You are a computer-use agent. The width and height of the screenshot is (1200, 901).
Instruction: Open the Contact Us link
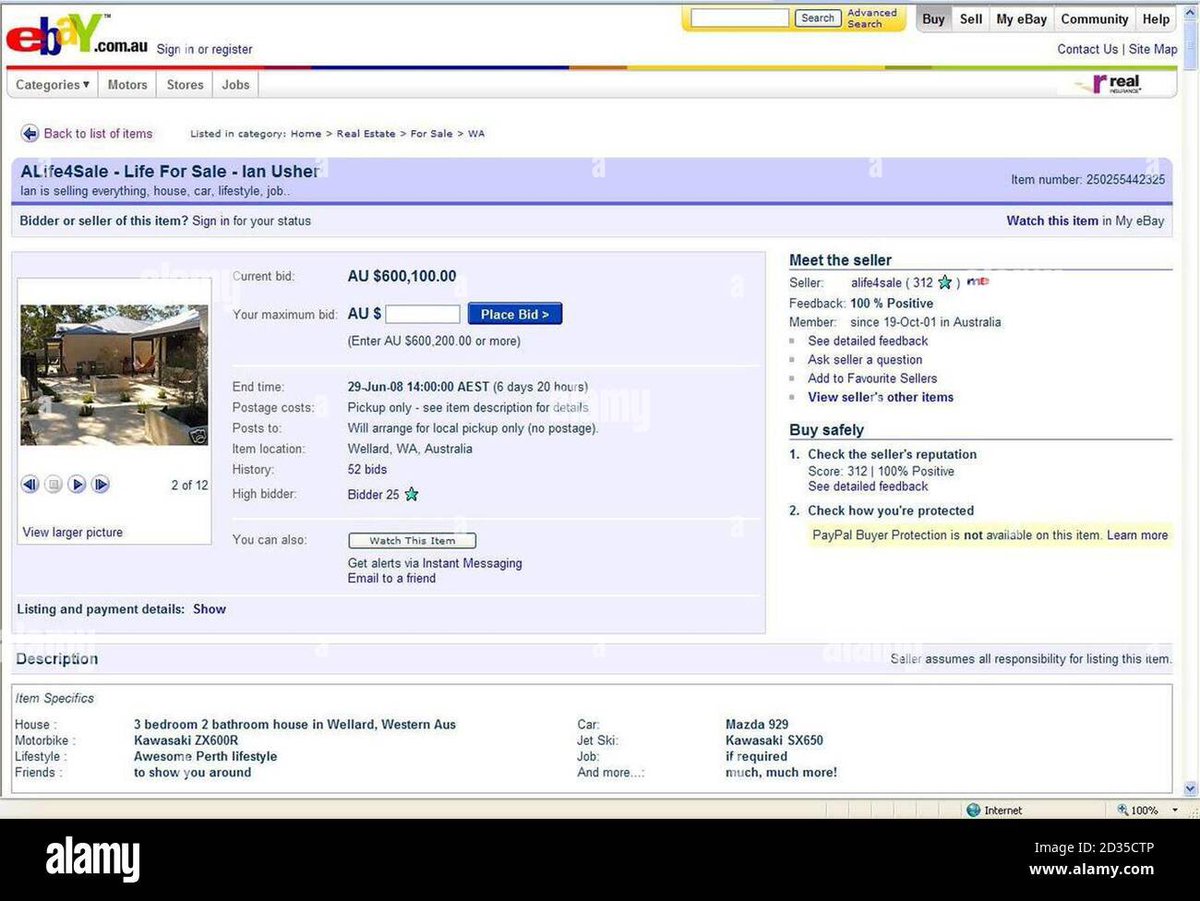coord(1088,49)
